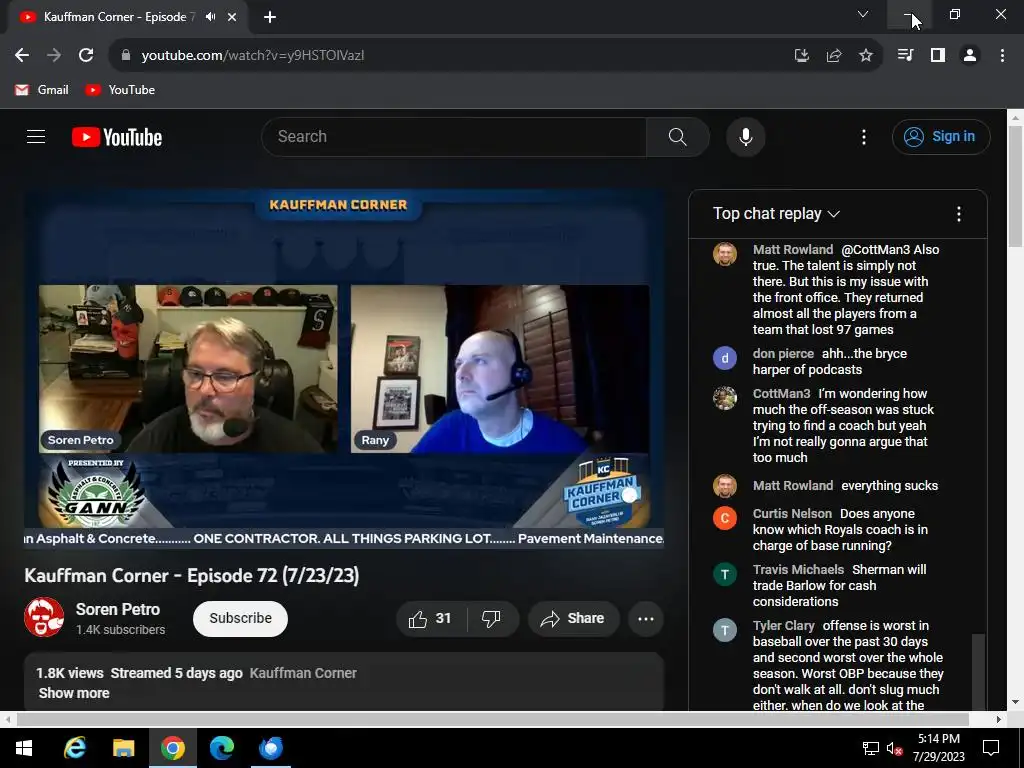Click the search magnifier button
1024x768 pixels.
[678, 136]
